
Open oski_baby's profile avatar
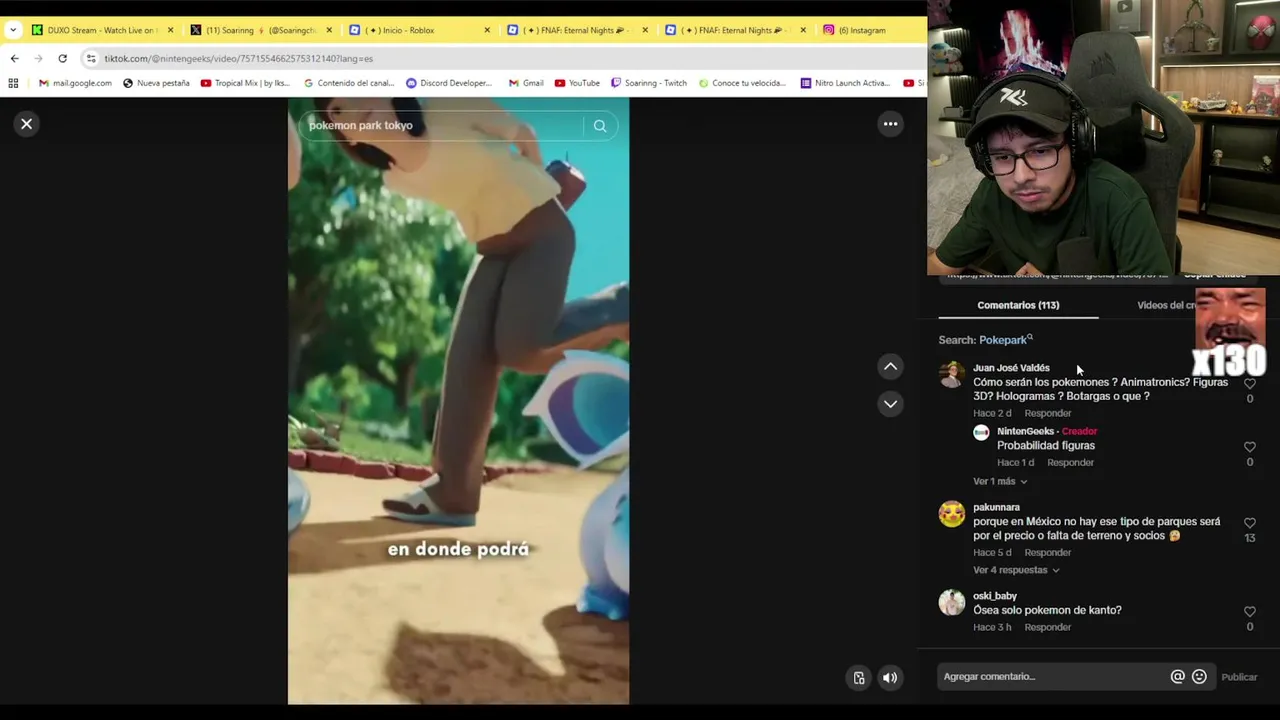[x=952, y=602]
